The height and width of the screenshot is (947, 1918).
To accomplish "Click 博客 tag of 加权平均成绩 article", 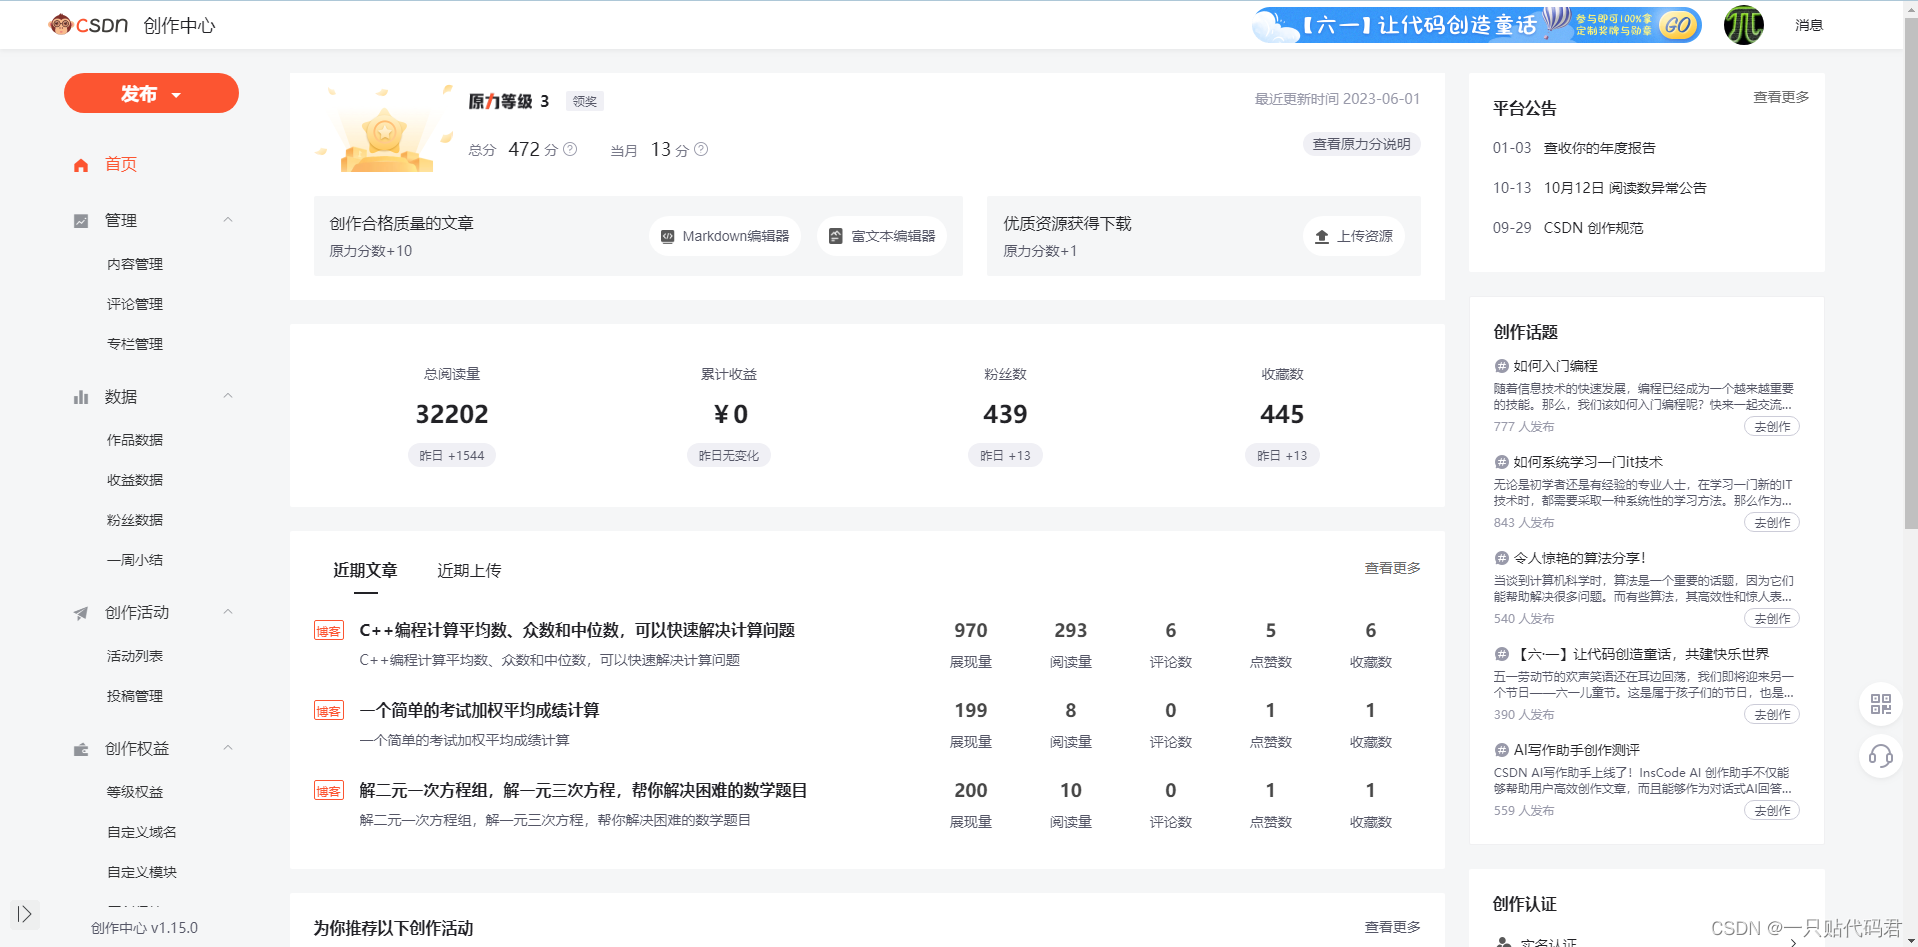I will tap(329, 711).
